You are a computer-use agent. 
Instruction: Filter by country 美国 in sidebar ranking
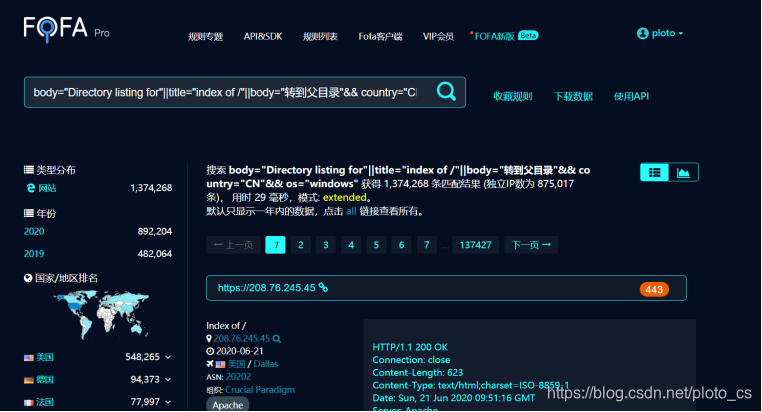[45, 357]
